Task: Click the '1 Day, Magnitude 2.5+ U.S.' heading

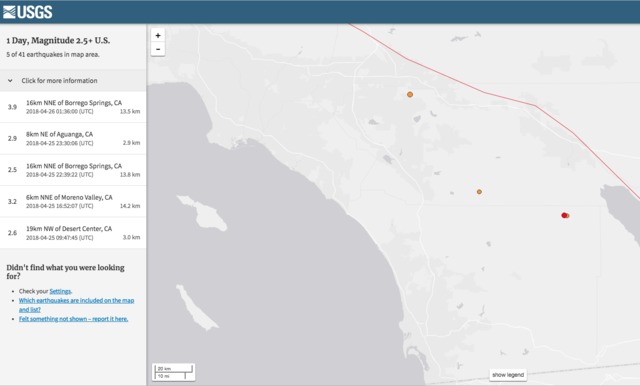Action: [x=58, y=40]
